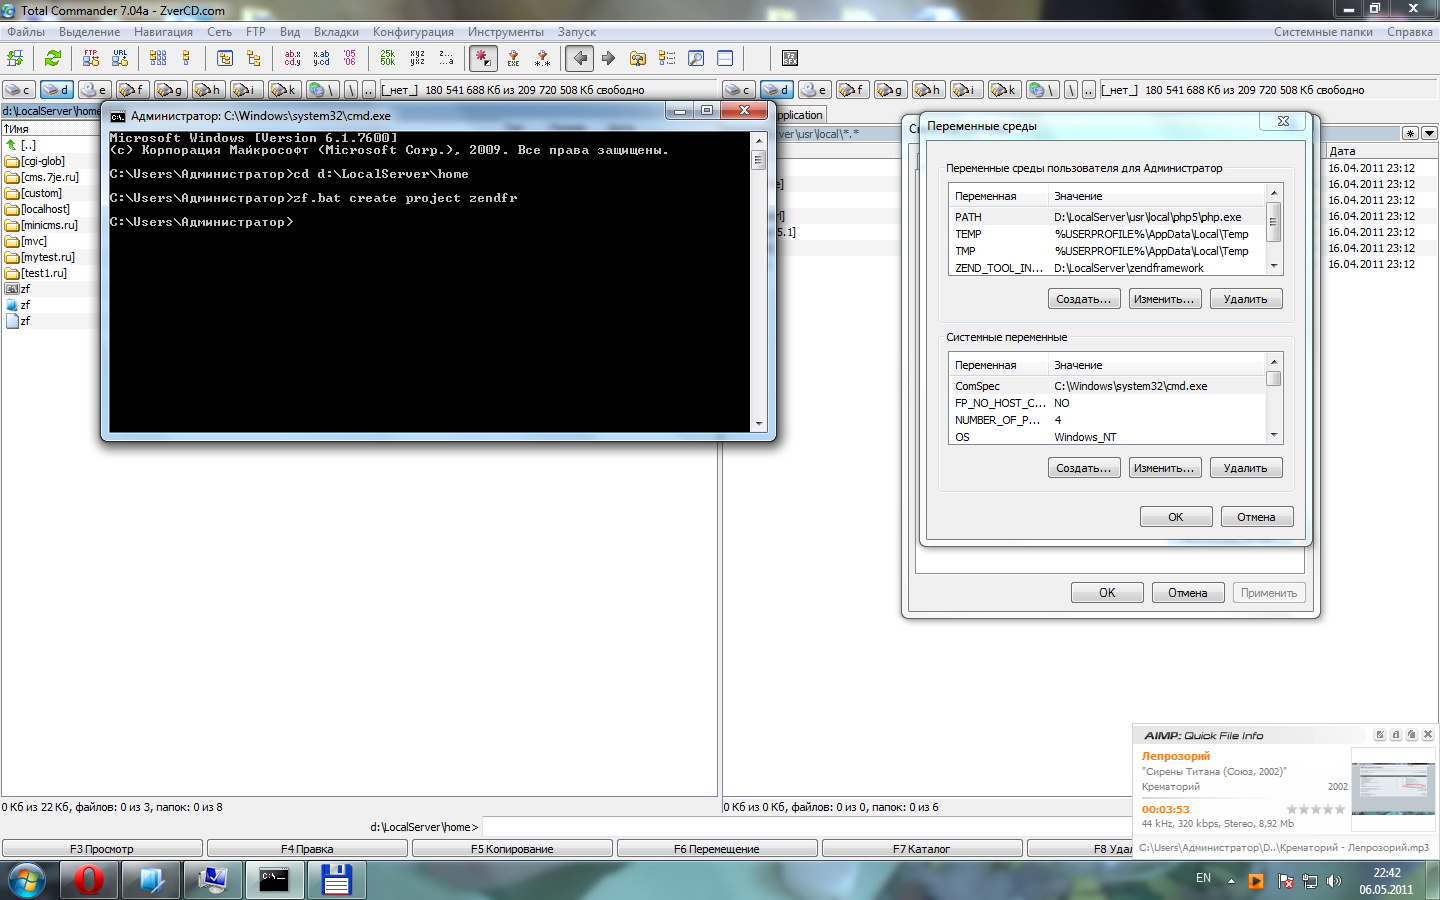Screen dimensions: 1440x900
Task: Open the Справка menu
Action: coord(1410,32)
